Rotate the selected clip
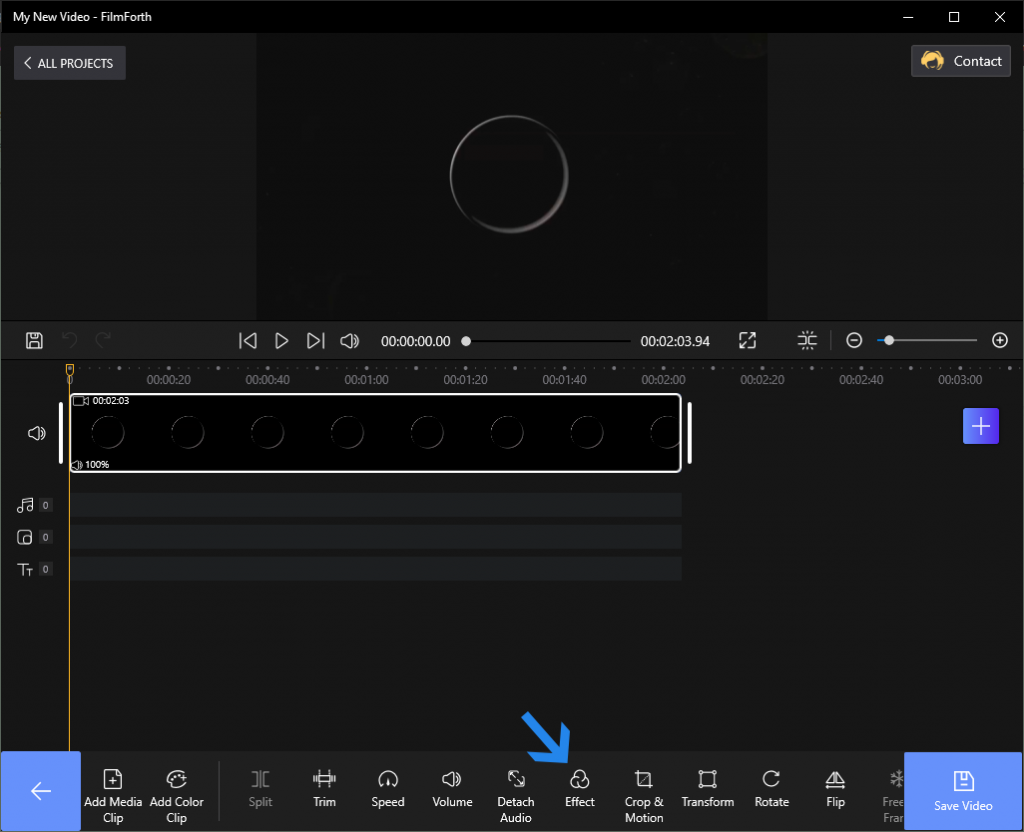The image size is (1024, 832). [x=771, y=788]
